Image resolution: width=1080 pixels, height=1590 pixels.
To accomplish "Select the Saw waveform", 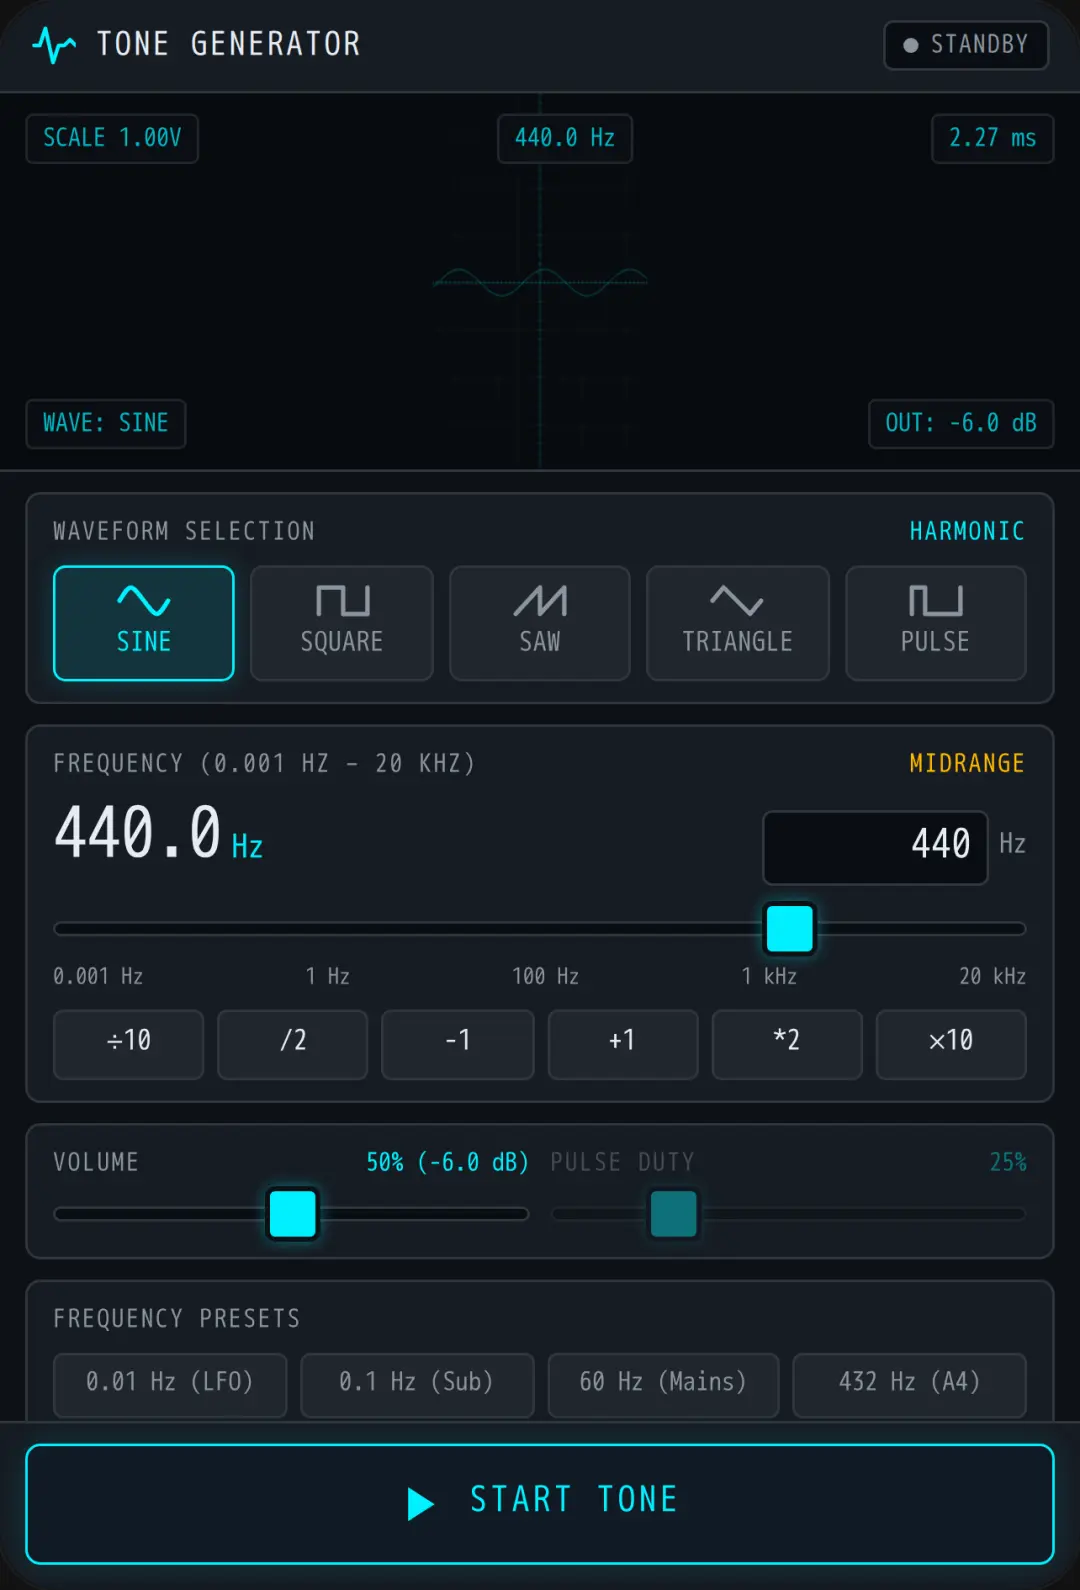I will click(x=540, y=623).
